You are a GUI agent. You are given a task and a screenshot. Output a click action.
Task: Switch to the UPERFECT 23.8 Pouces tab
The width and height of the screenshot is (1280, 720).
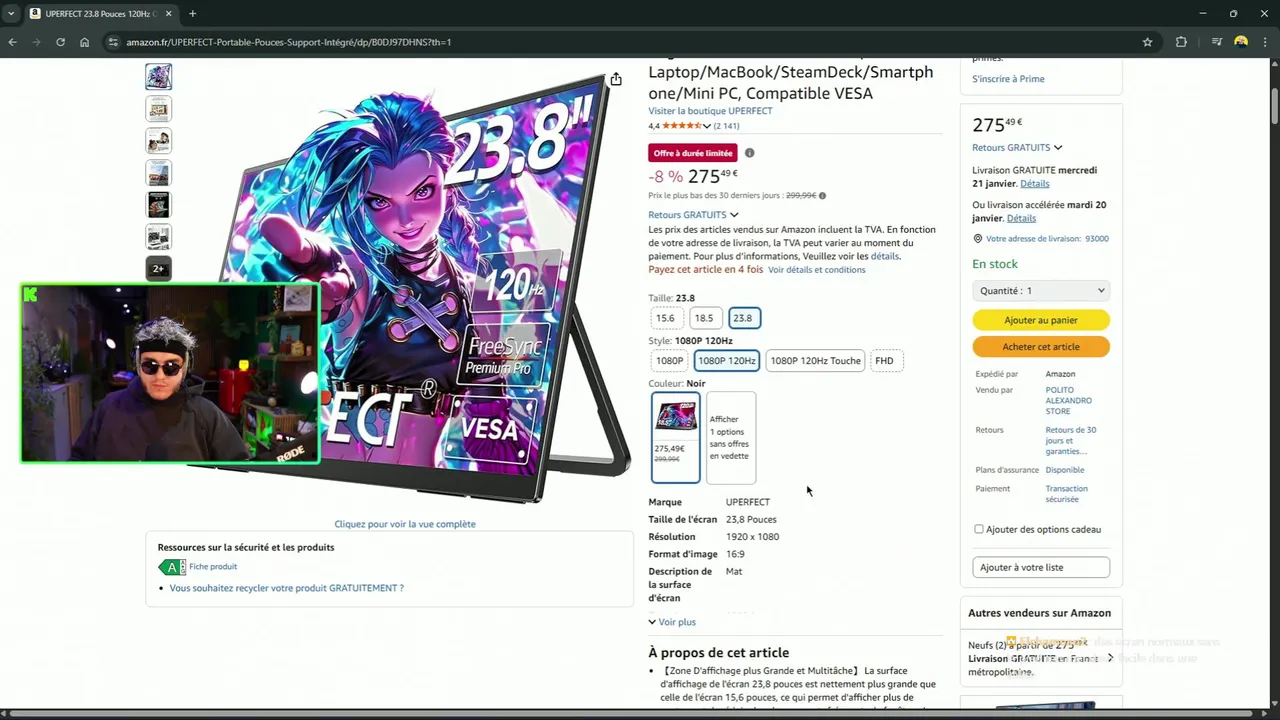98,14
